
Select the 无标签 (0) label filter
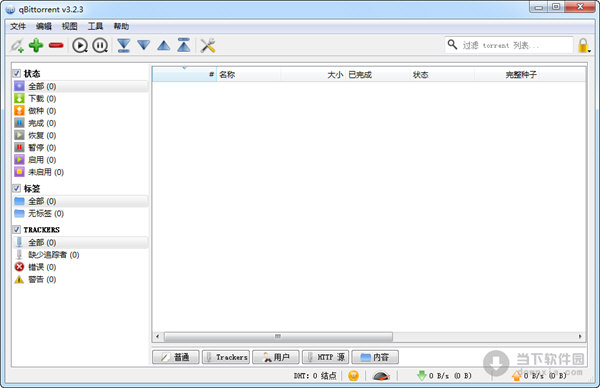[80, 214]
